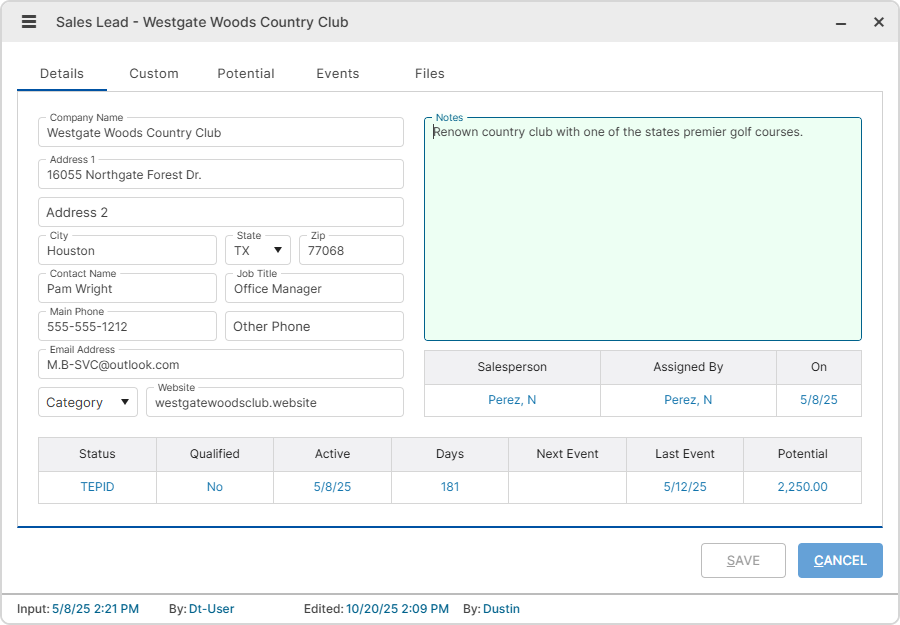This screenshot has height=625, width=900.
Task: Edit the Email Address field
Action: [x=221, y=364]
